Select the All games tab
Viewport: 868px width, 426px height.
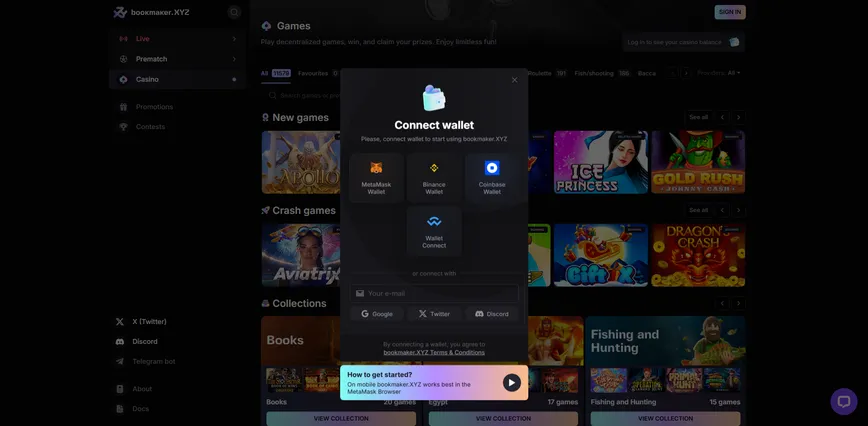tap(276, 74)
